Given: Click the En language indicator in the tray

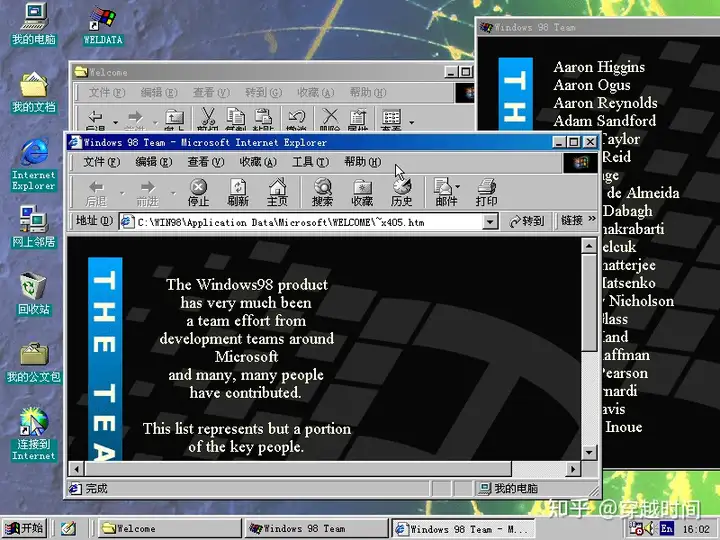Looking at the screenshot, I should (666, 529).
